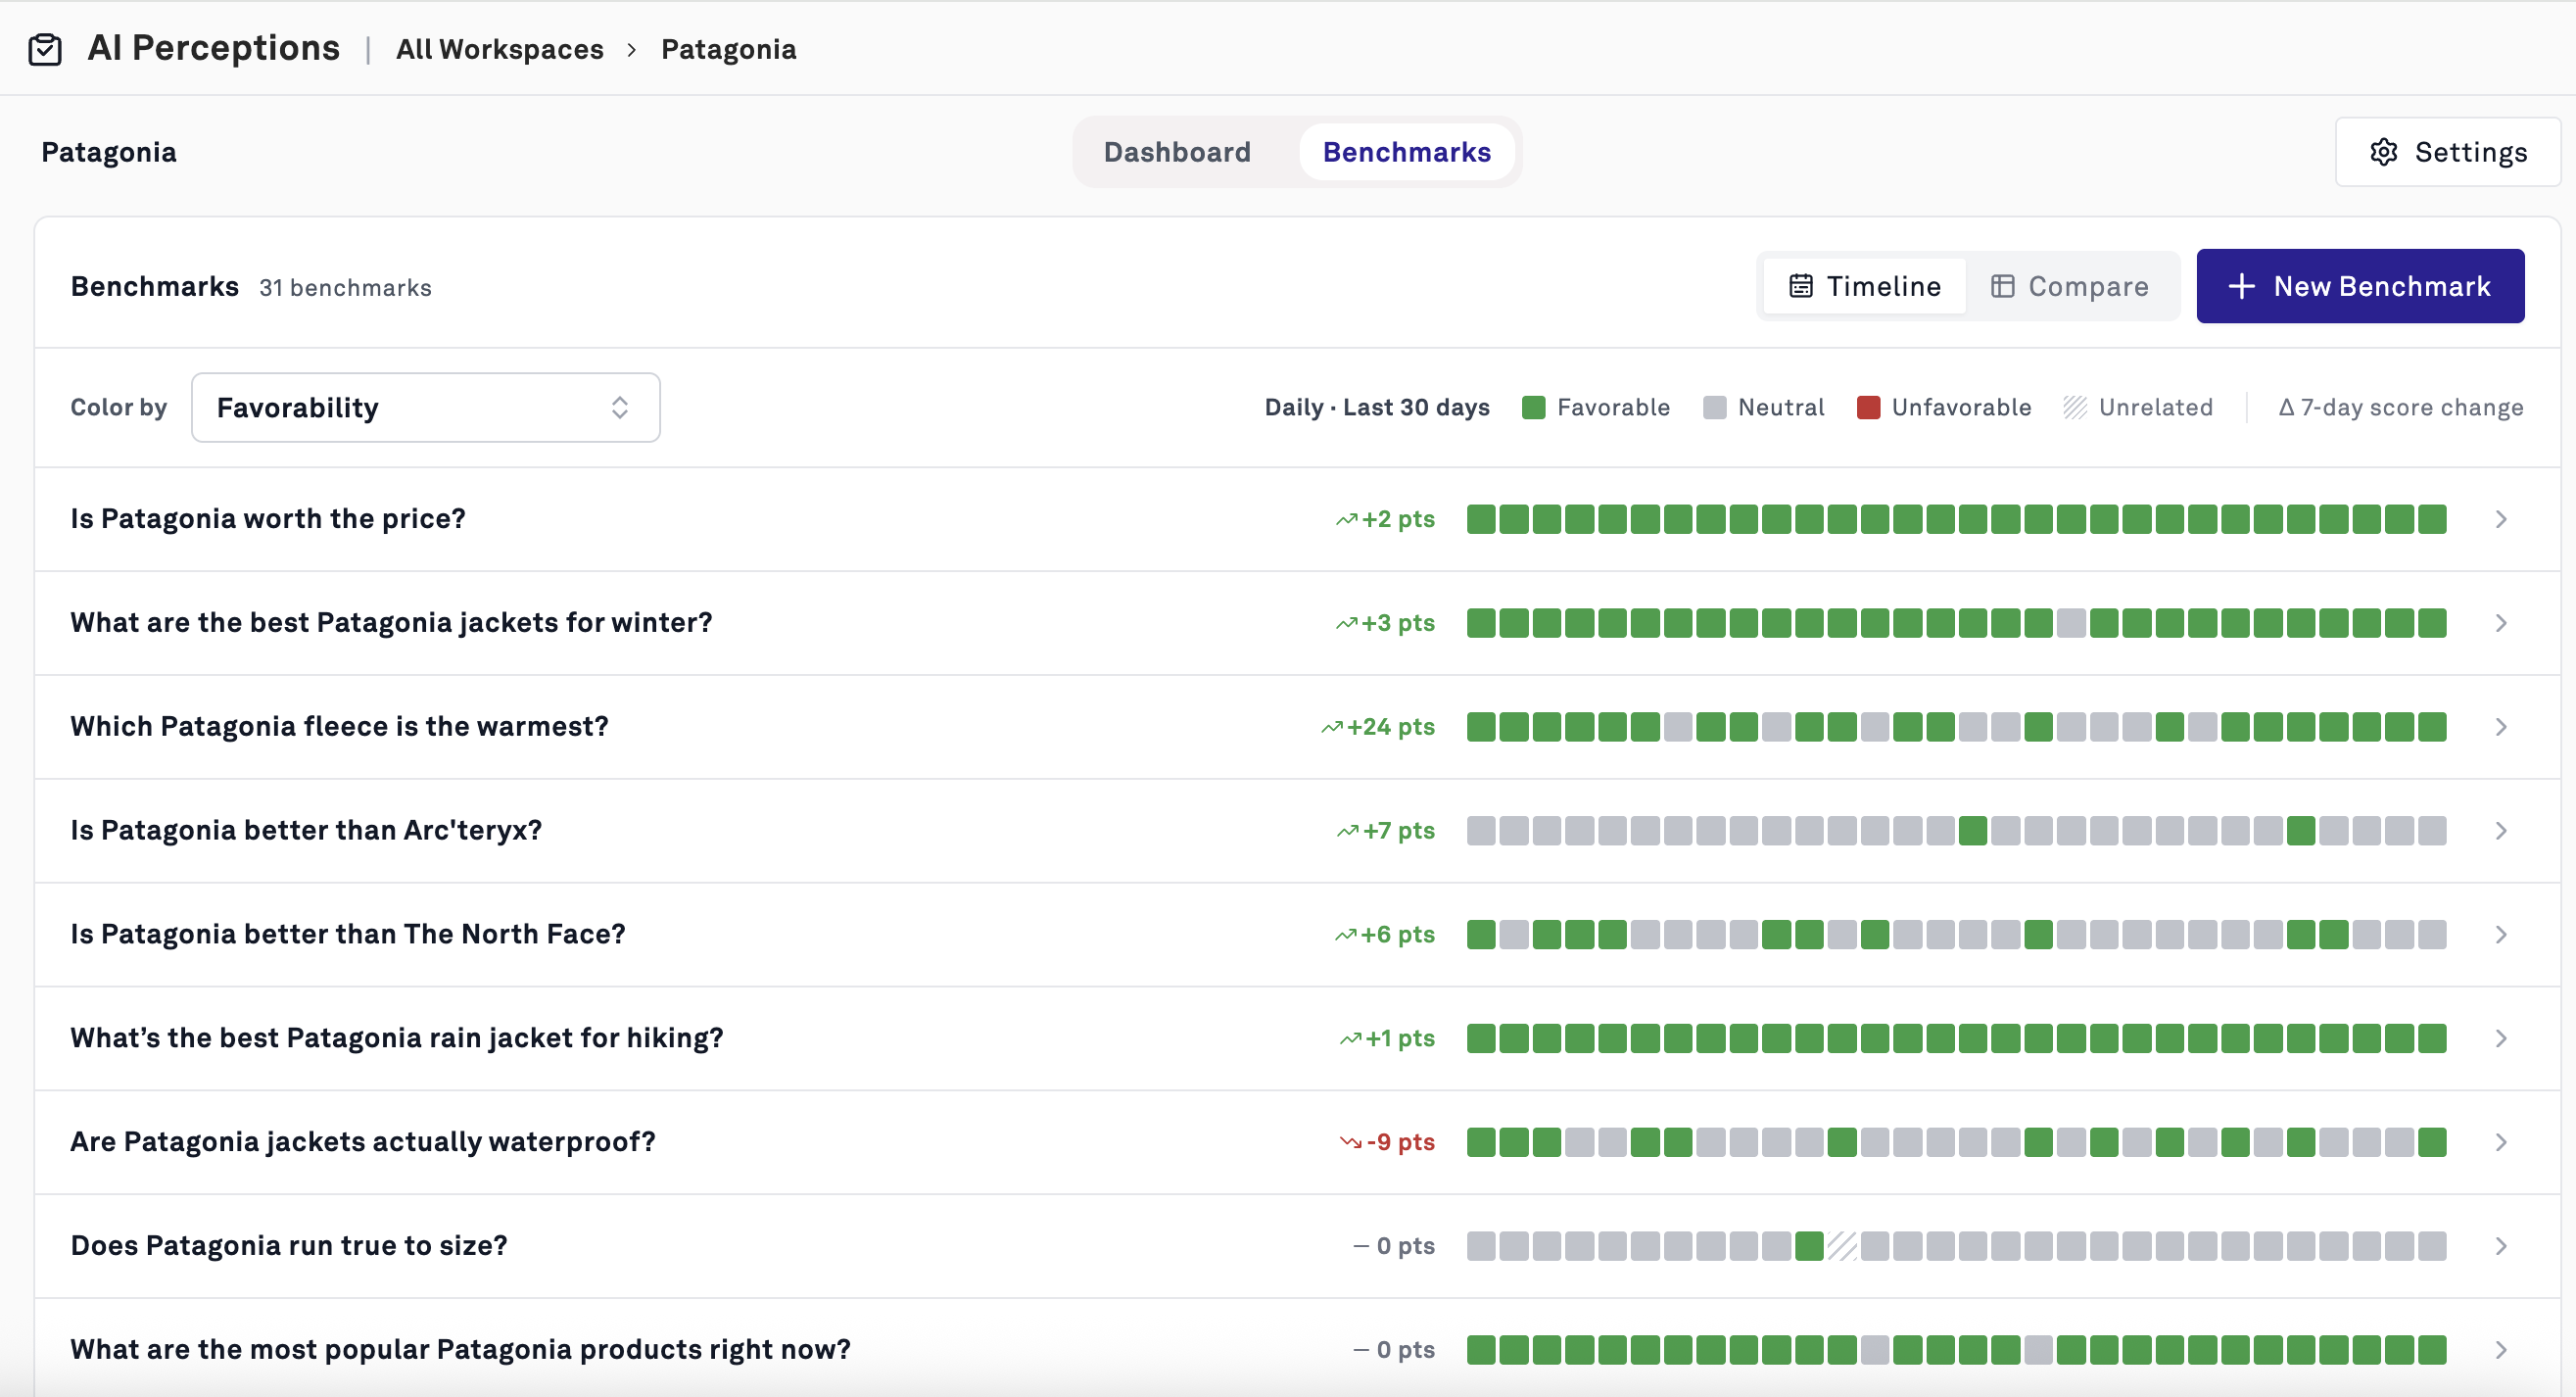Expand the best rain jacket for hiking row
This screenshot has height=1397, width=2576.
[x=2500, y=1040]
